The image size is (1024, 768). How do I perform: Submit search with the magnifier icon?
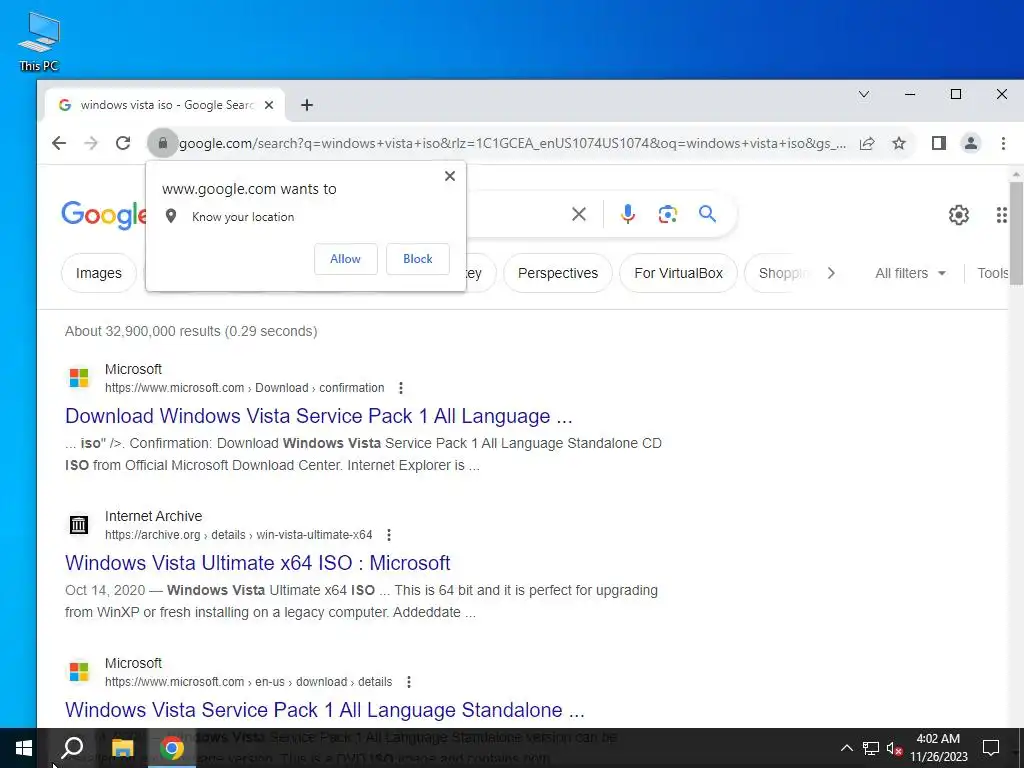coord(707,214)
